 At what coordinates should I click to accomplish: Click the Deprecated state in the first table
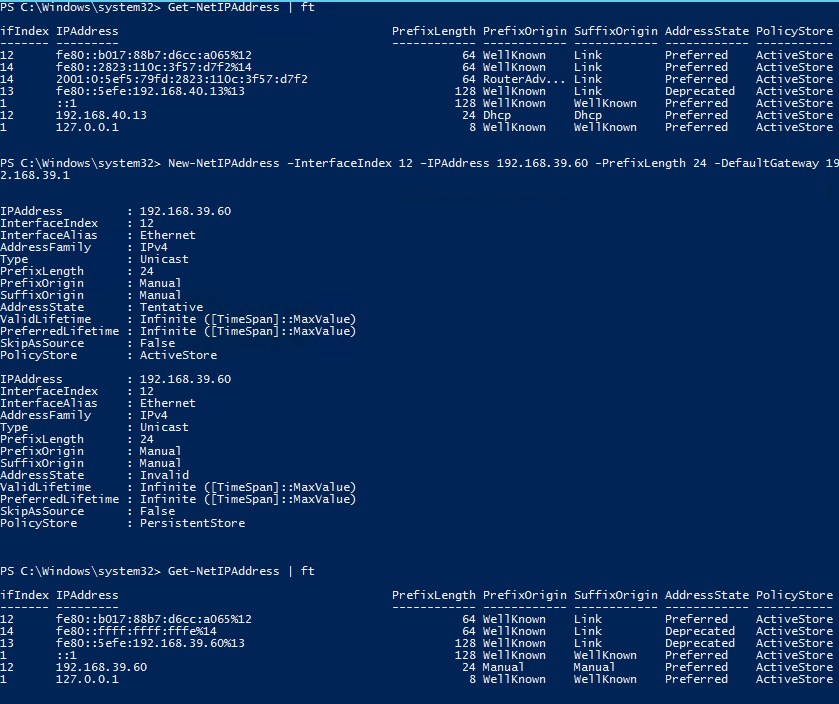tap(699, 91)
